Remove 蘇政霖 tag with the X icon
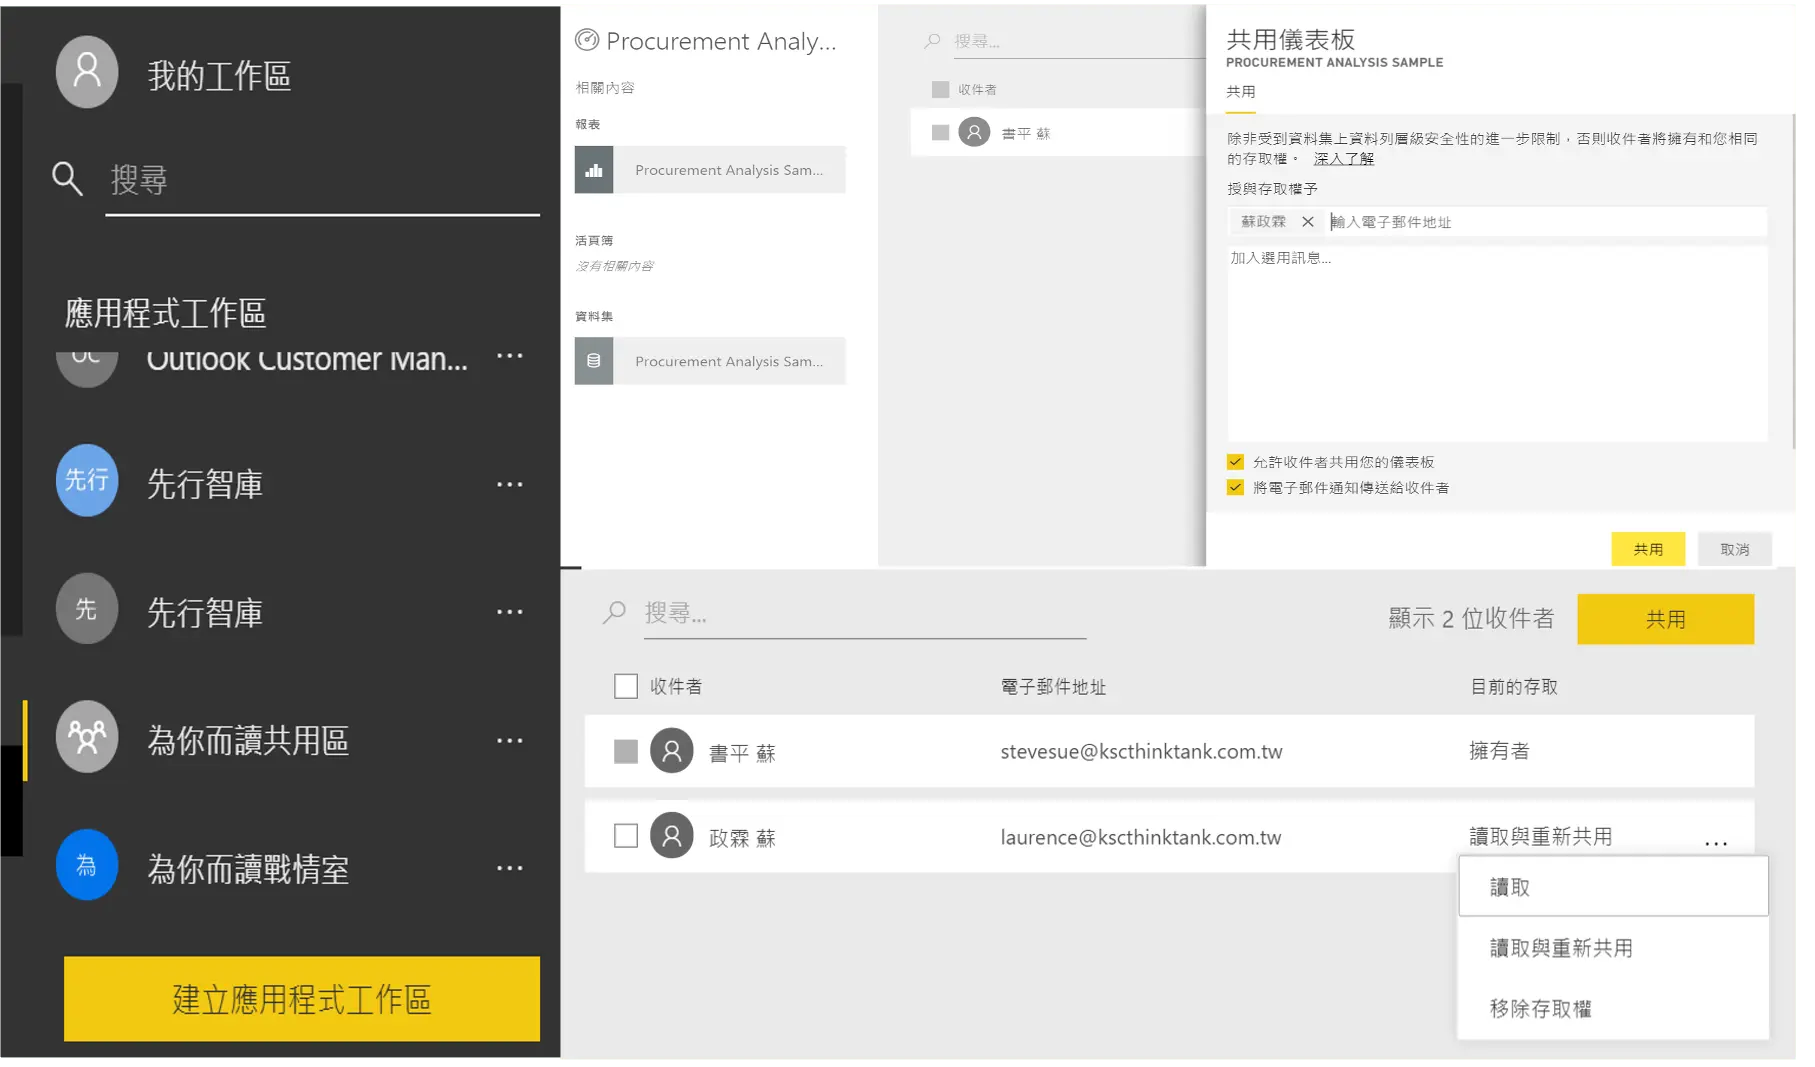1815x1067 pixels. (1309, 223)
